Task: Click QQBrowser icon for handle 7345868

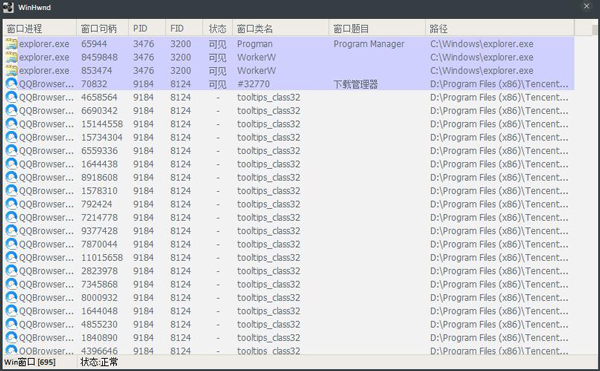Action: click(x=11, y=284)
